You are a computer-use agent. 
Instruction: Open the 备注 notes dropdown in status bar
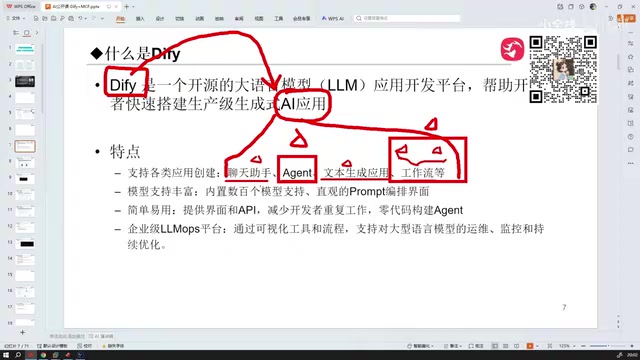(453, 346)
